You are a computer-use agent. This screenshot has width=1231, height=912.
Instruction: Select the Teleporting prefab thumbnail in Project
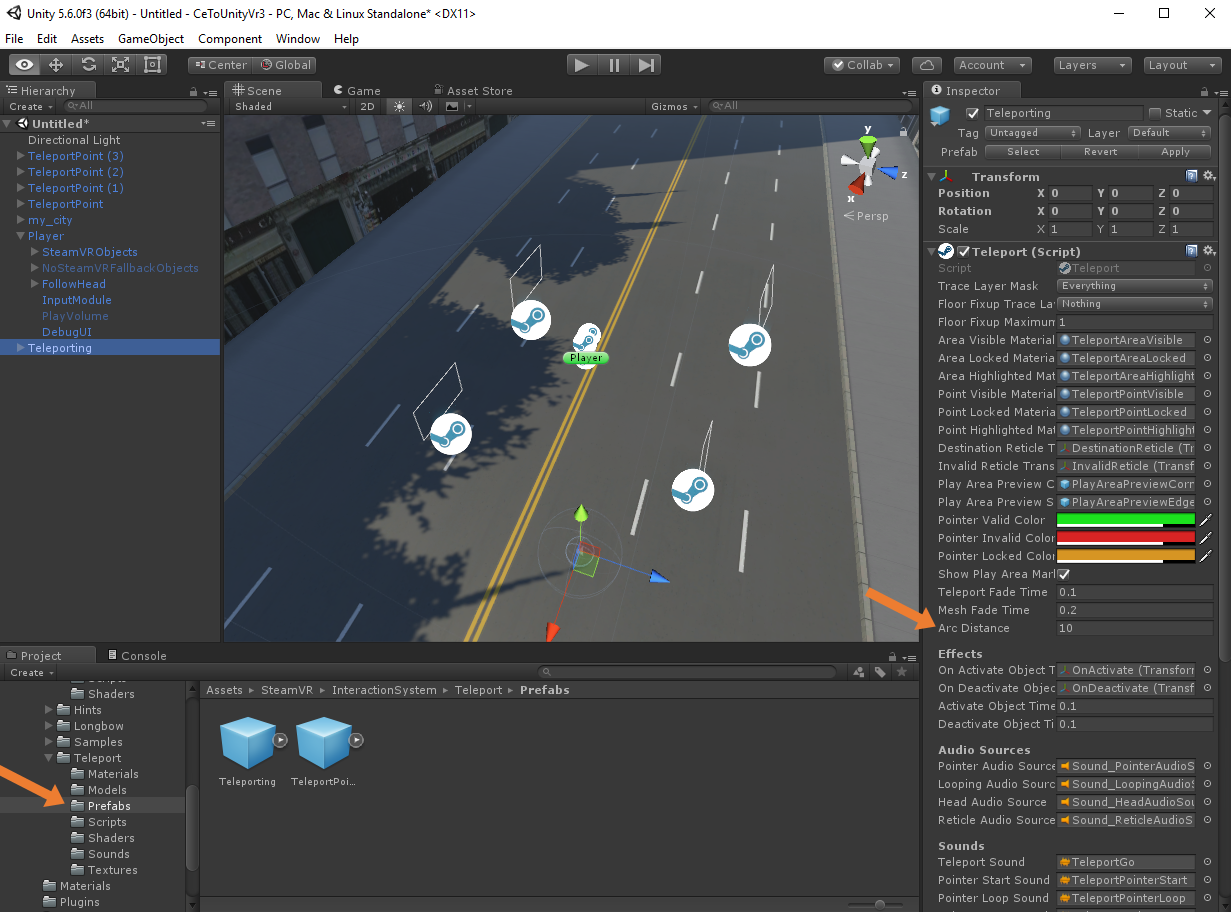click(247, 742)
